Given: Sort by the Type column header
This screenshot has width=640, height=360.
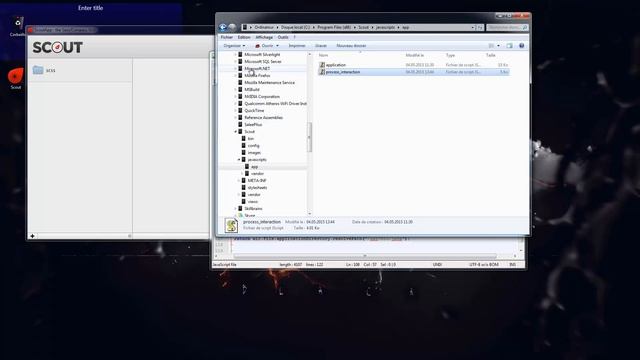Looking at the screenshot, I should [450, 55].
